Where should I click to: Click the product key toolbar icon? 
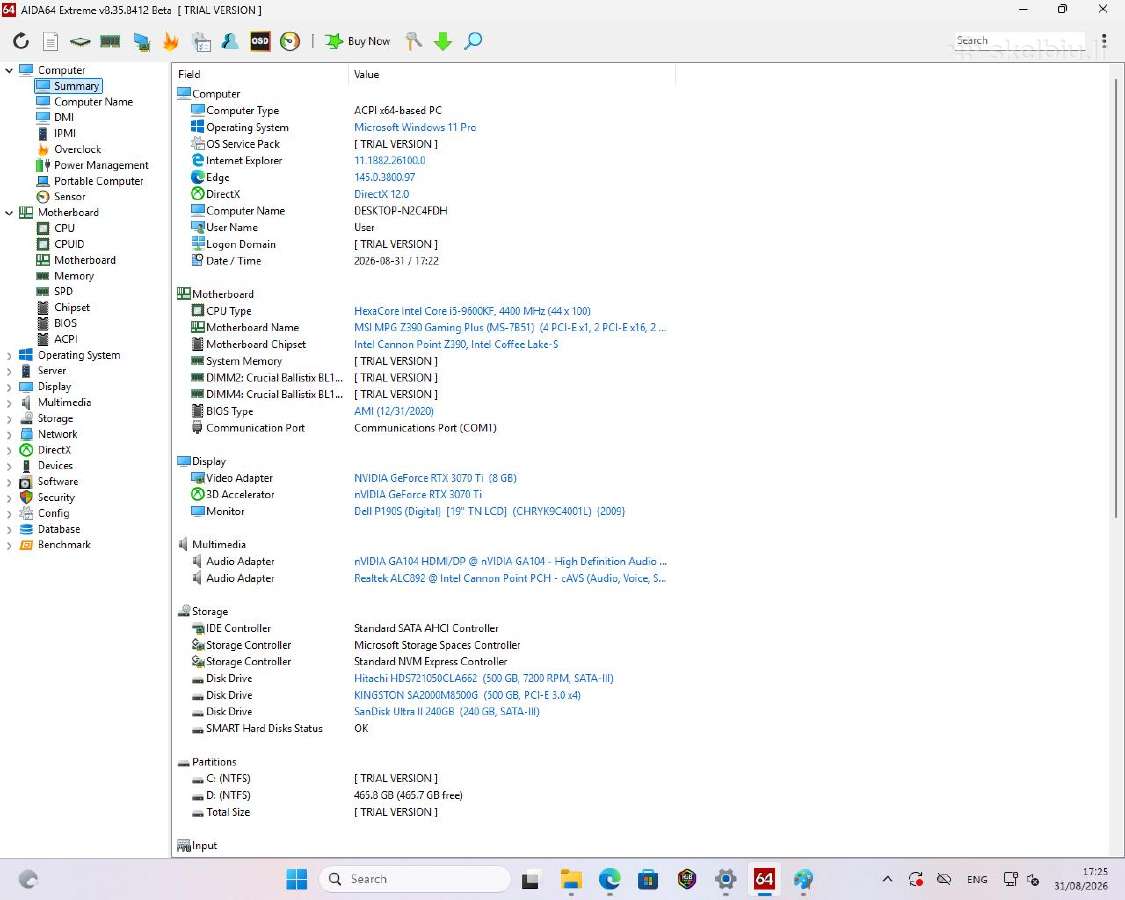pyautogui.click(x=413, y=41)
